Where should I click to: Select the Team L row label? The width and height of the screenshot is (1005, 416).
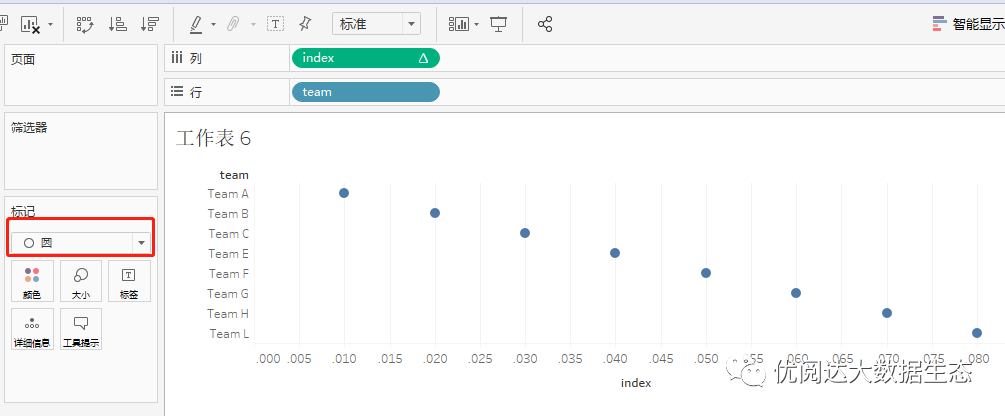pos(229,333)
